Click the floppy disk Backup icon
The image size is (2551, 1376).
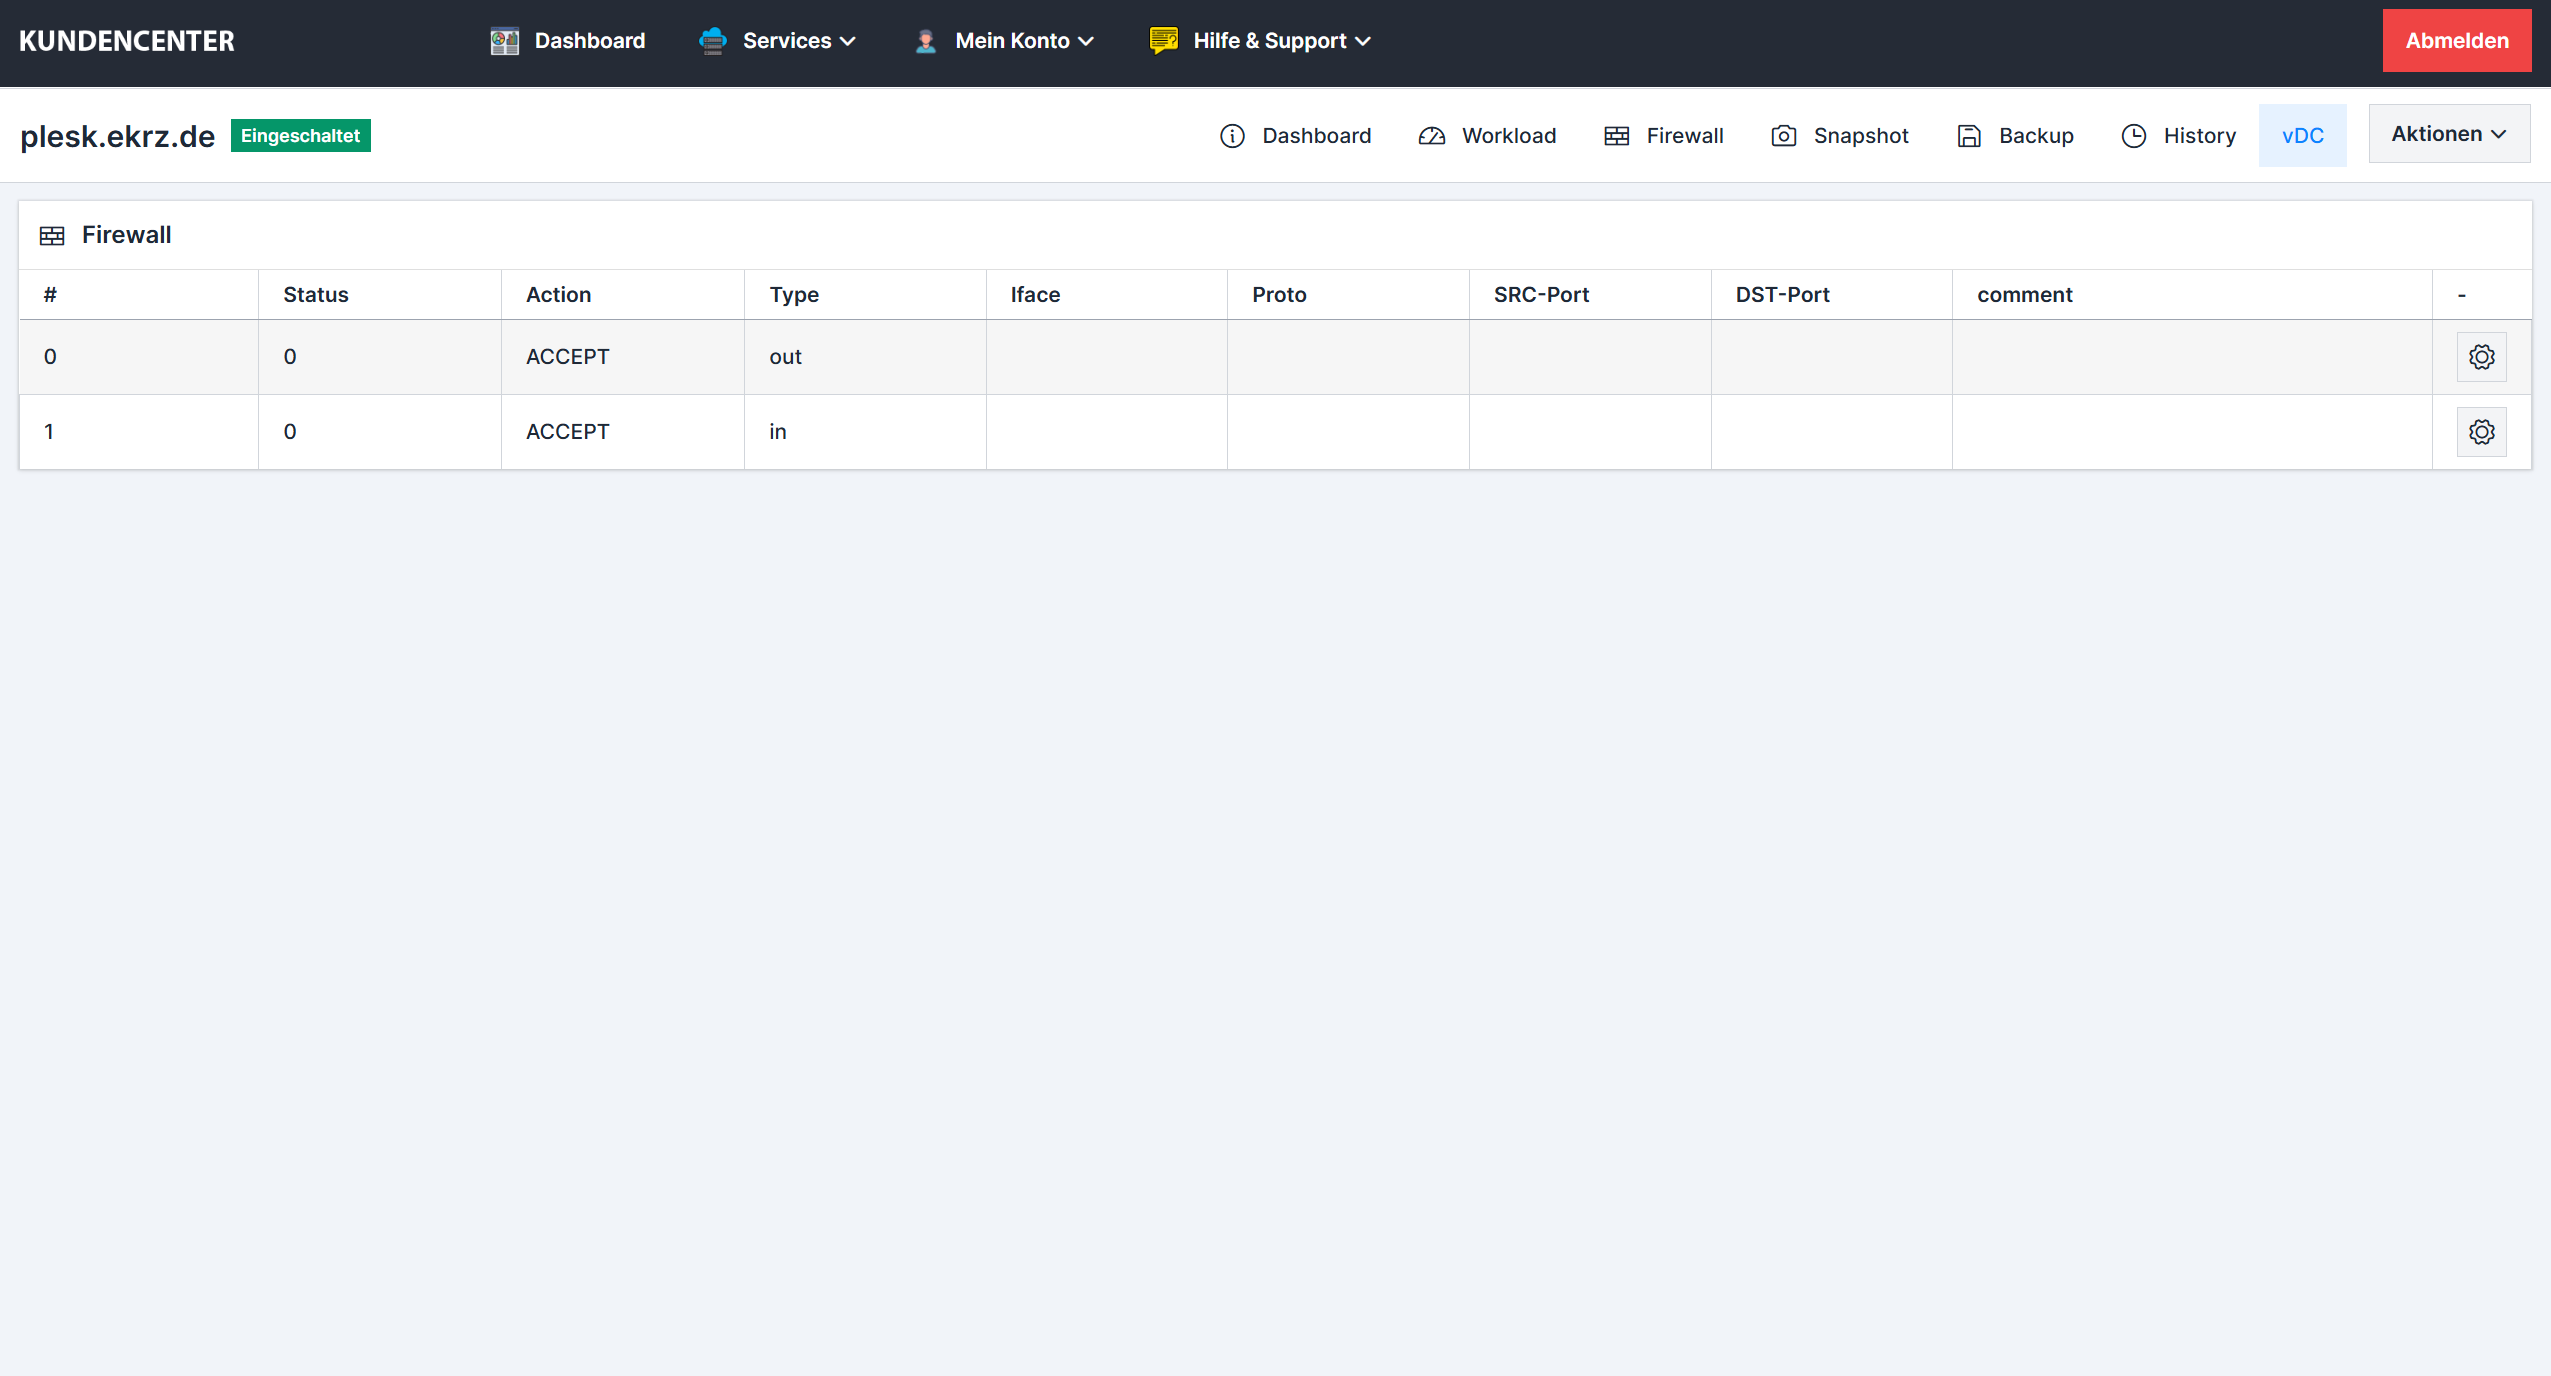click(1969, 136)
